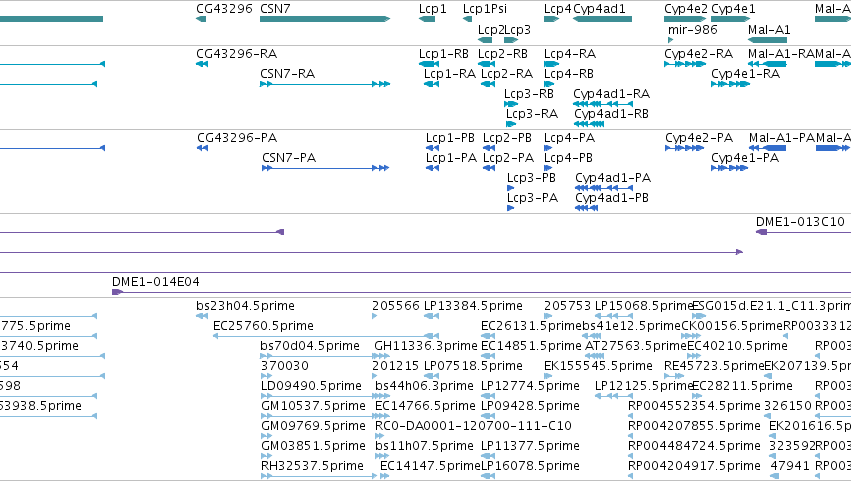The width and height of the screenshot is (851, 481).
Task: Select the Lcp2-PB protein label
Action: (x=507, y=138)
